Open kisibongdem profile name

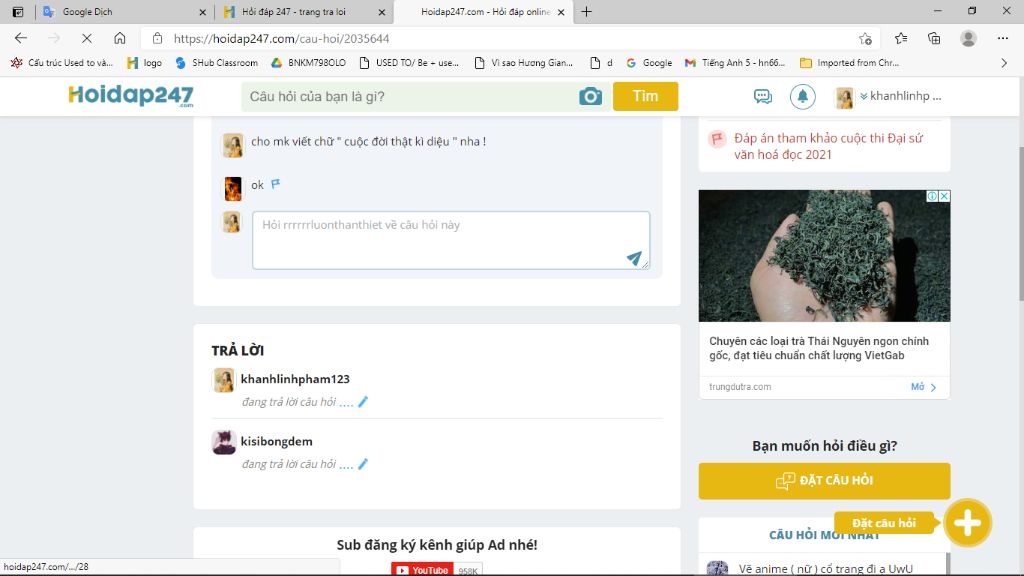[277, 441]
